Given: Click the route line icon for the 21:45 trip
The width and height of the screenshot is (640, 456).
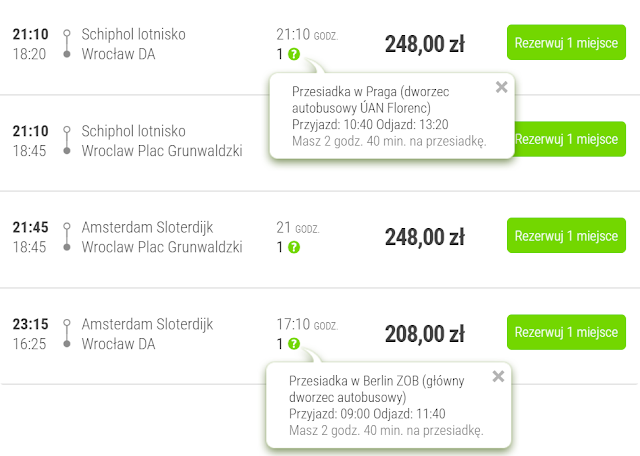Looking at the screenshot, I should click(x=66, y=237).
